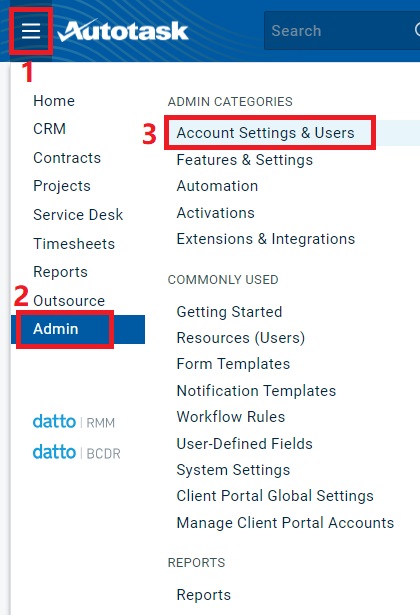Open datto BCDR link
The width and height of the screenshot is (420, 615).
tap(76, 452)
